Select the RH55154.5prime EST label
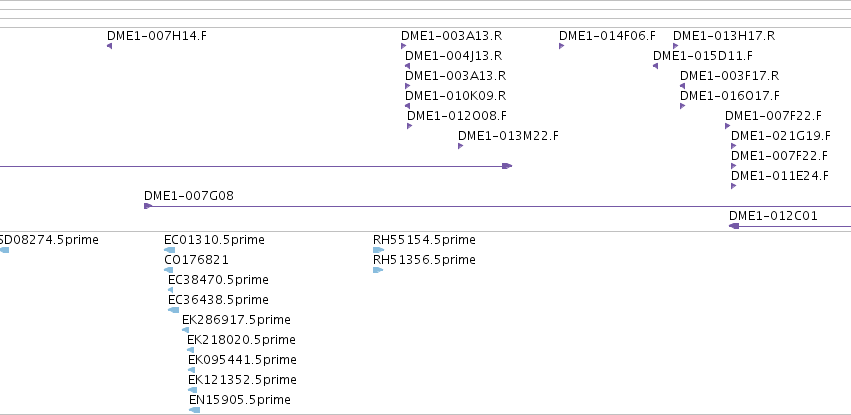This screenshot has width=851, height=415. (x=424, y=240)
